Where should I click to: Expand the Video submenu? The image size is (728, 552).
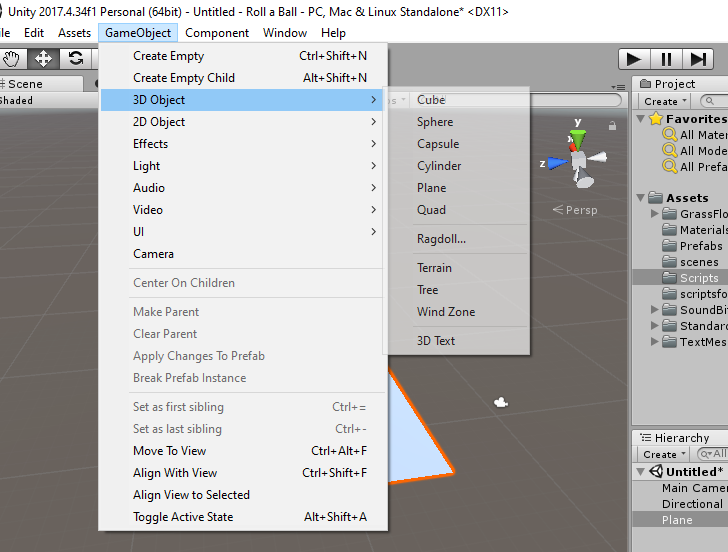click(x=241, y=209)
